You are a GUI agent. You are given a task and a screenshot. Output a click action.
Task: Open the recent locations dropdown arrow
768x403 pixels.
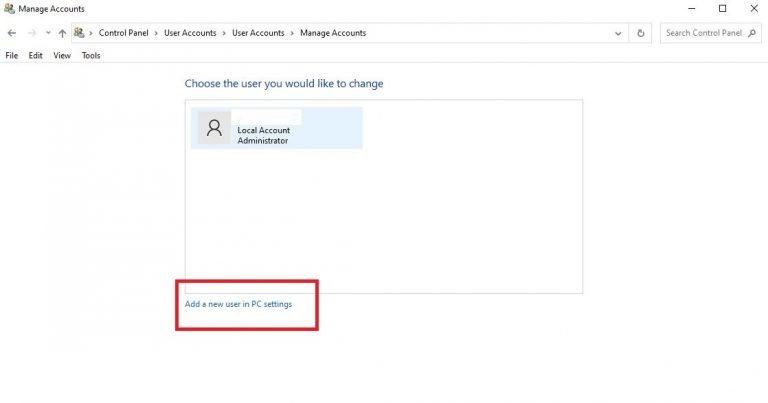tap(47, 33)
